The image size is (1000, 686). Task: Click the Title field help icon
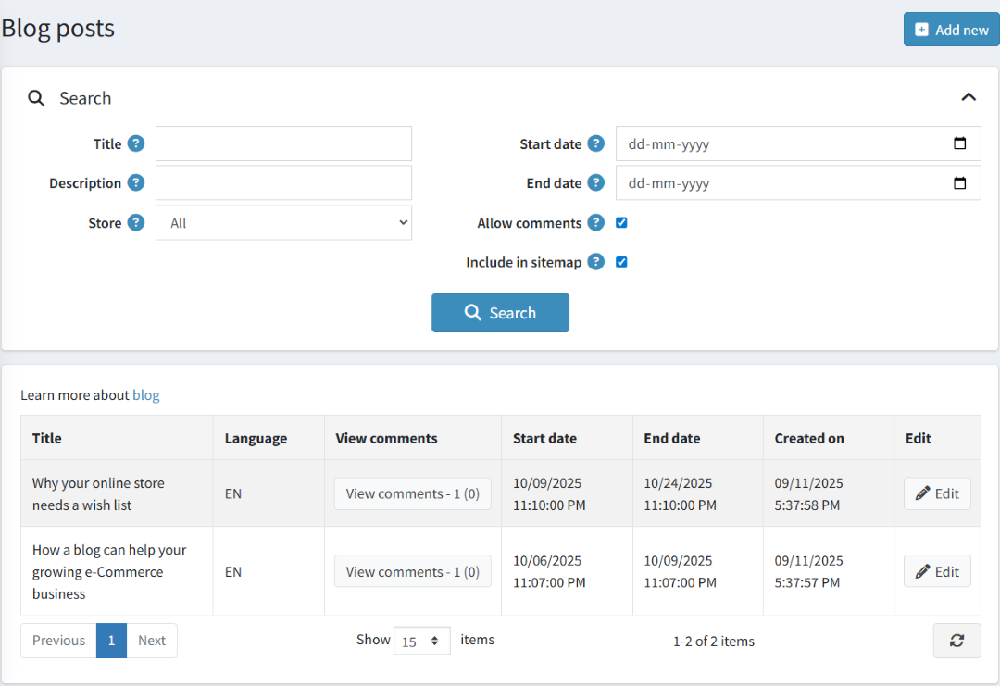coord(136,144)
